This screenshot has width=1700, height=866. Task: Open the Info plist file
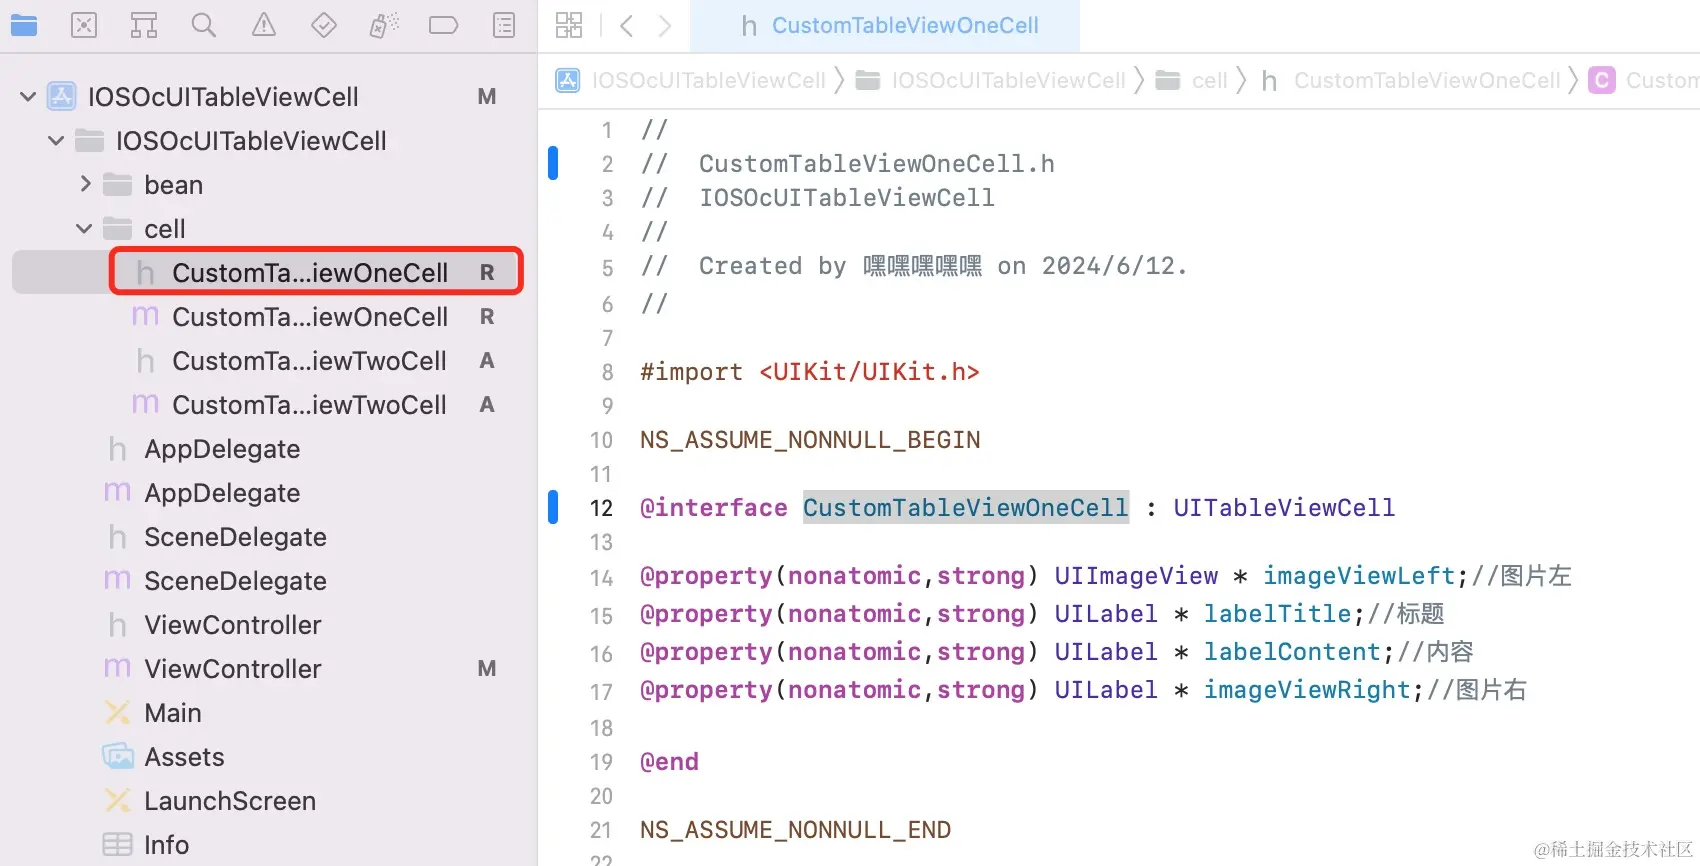(266, 845)
